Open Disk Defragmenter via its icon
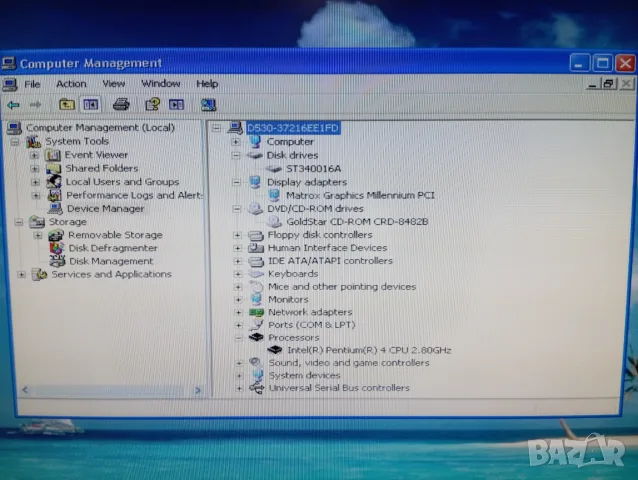The image size is (638, 480). pos(57,248)
